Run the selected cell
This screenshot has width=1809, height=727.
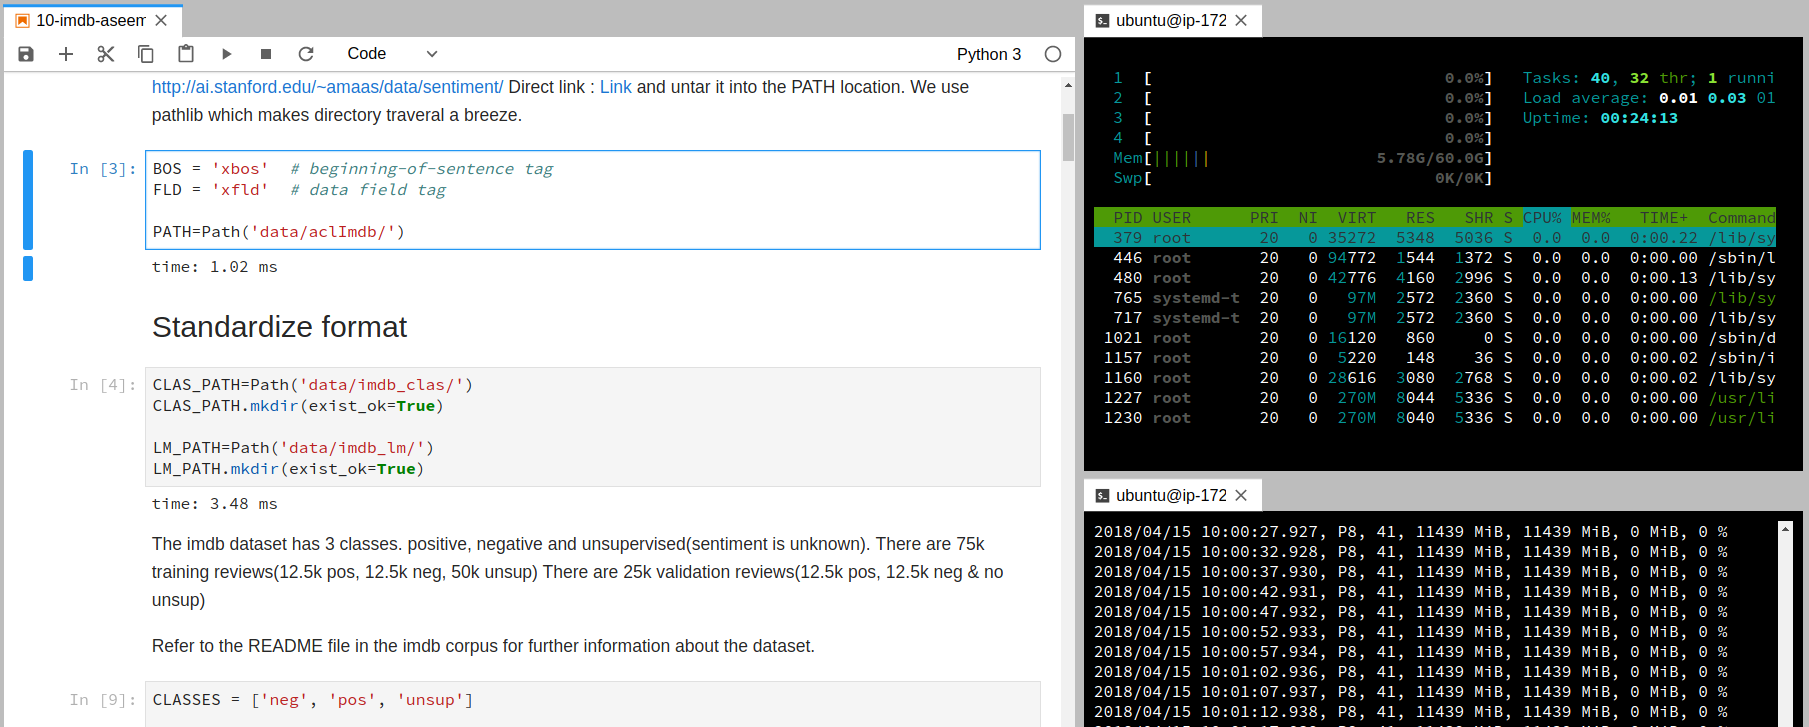[226, 54]
